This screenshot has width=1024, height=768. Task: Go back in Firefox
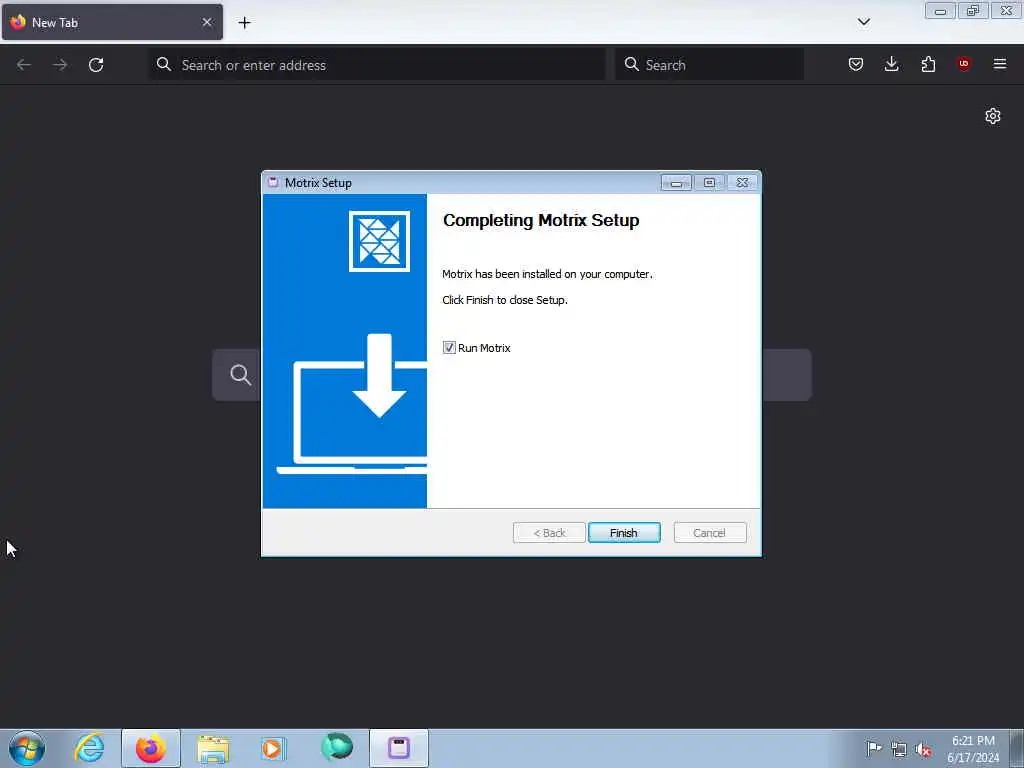[x=24, y=65]
